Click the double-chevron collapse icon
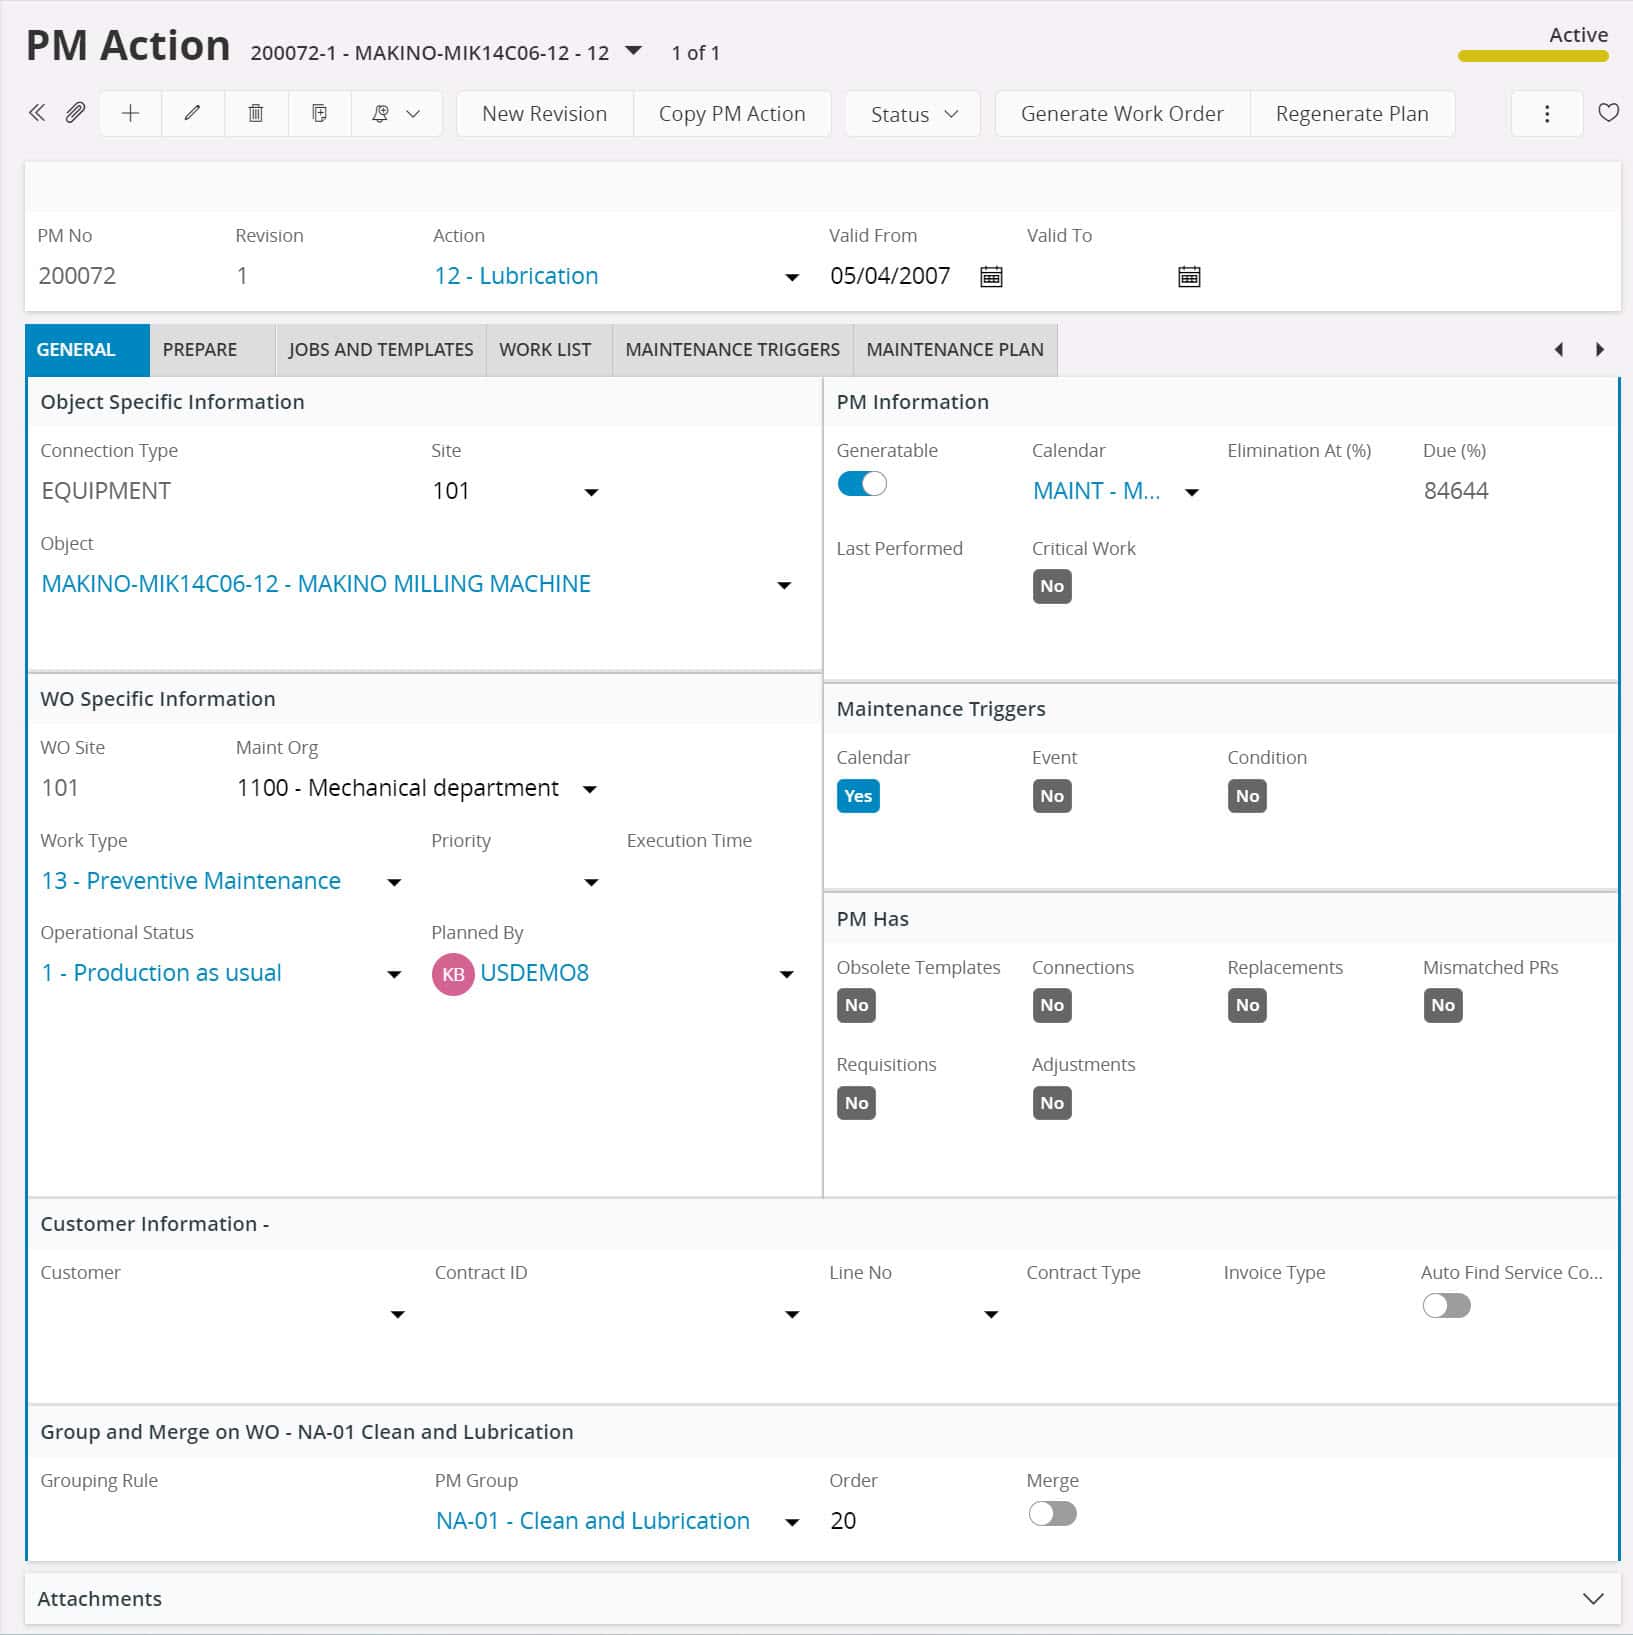This screenshot has height=1635, width=1633. (x=37, y=113)
